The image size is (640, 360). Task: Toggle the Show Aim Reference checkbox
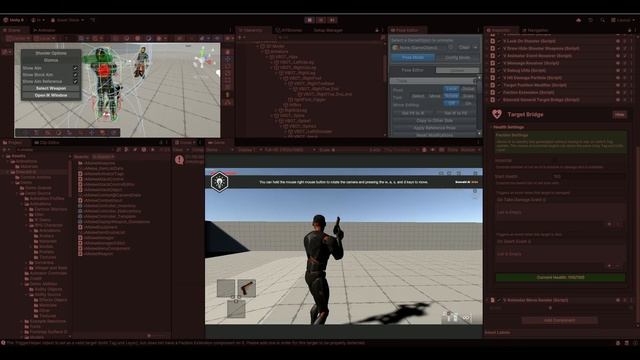coord(75,81)
